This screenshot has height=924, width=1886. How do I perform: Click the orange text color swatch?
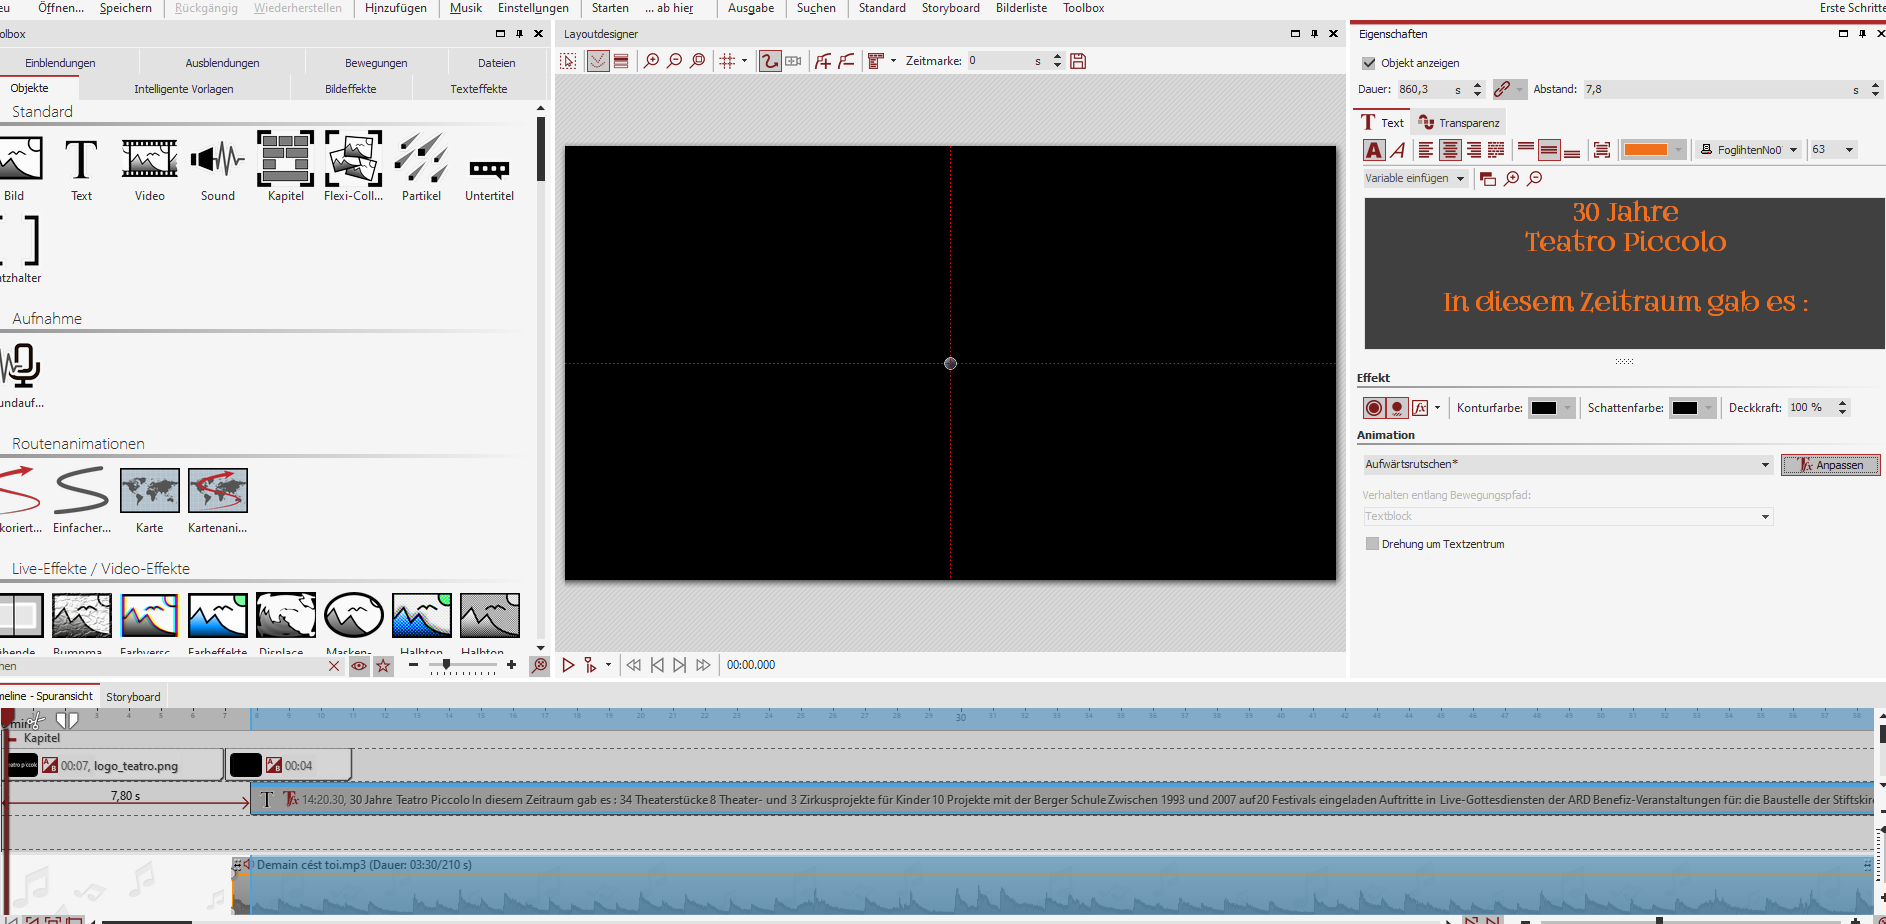tap(1645, 150)
